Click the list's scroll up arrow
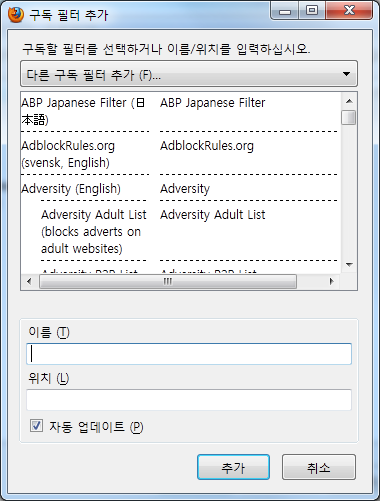This screenshot has width=380, height=501. coord(349,101)
